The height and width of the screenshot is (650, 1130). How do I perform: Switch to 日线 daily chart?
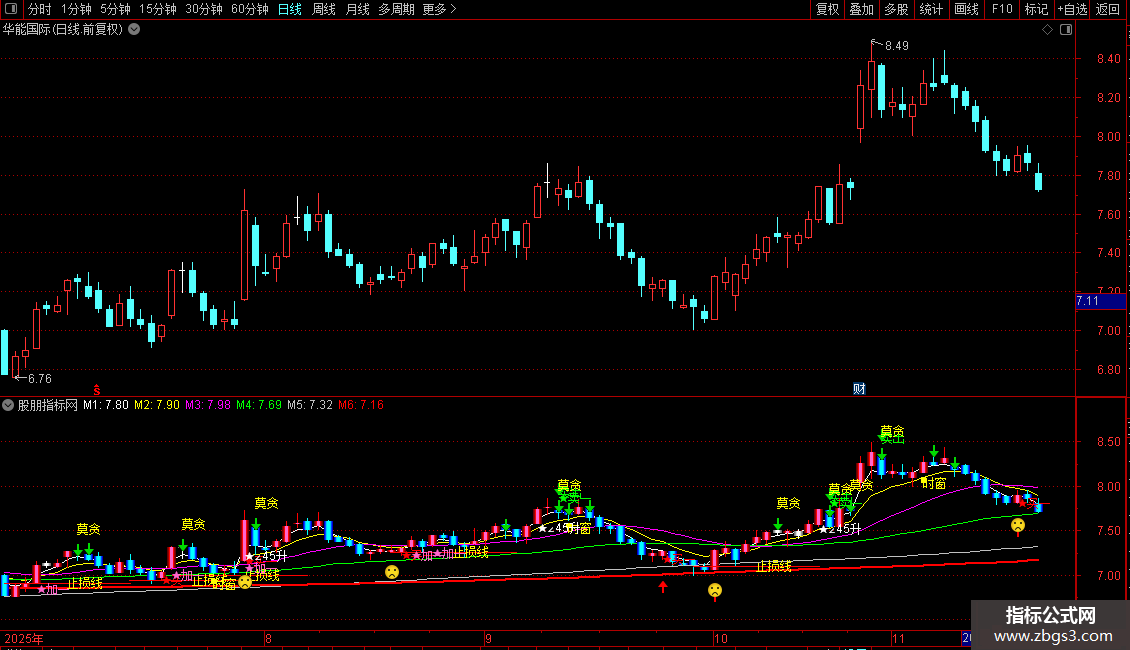point(290,9)
